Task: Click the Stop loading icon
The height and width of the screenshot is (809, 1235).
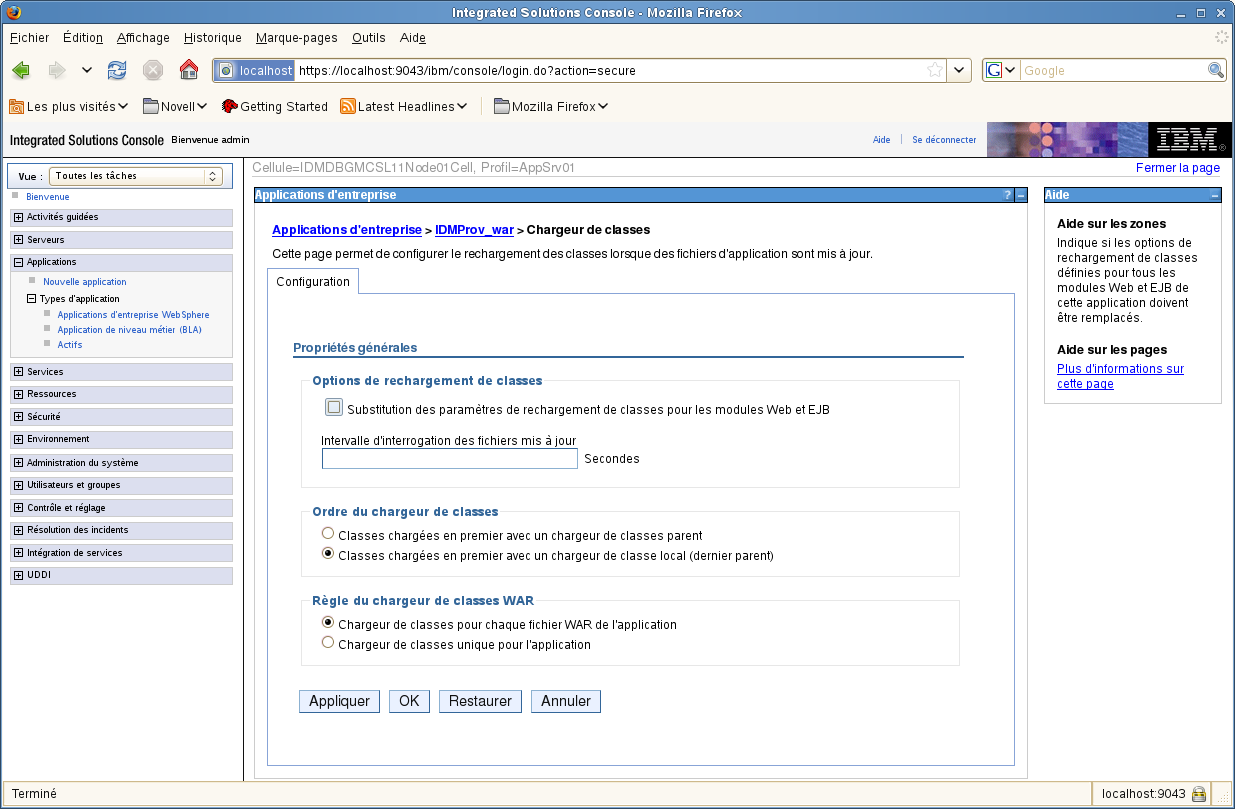Action: [153, 70]
